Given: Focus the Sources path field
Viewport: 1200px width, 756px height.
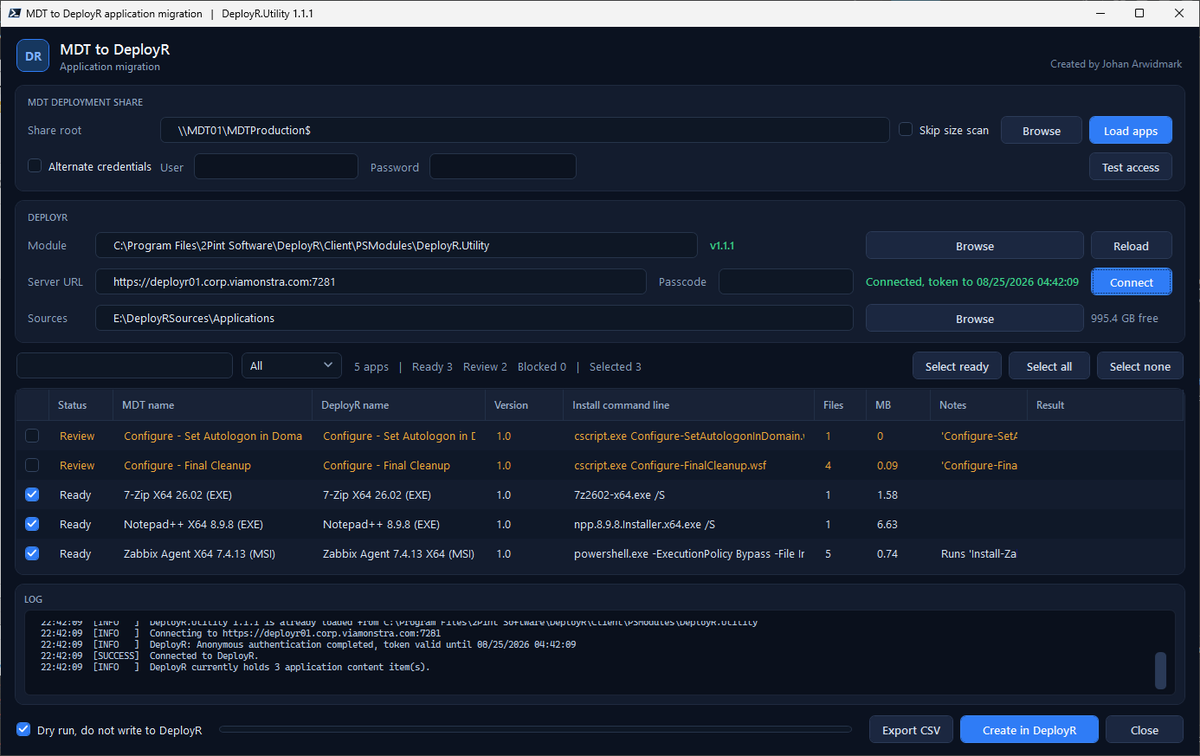Looking at the screenshot, I should [474, 318].
